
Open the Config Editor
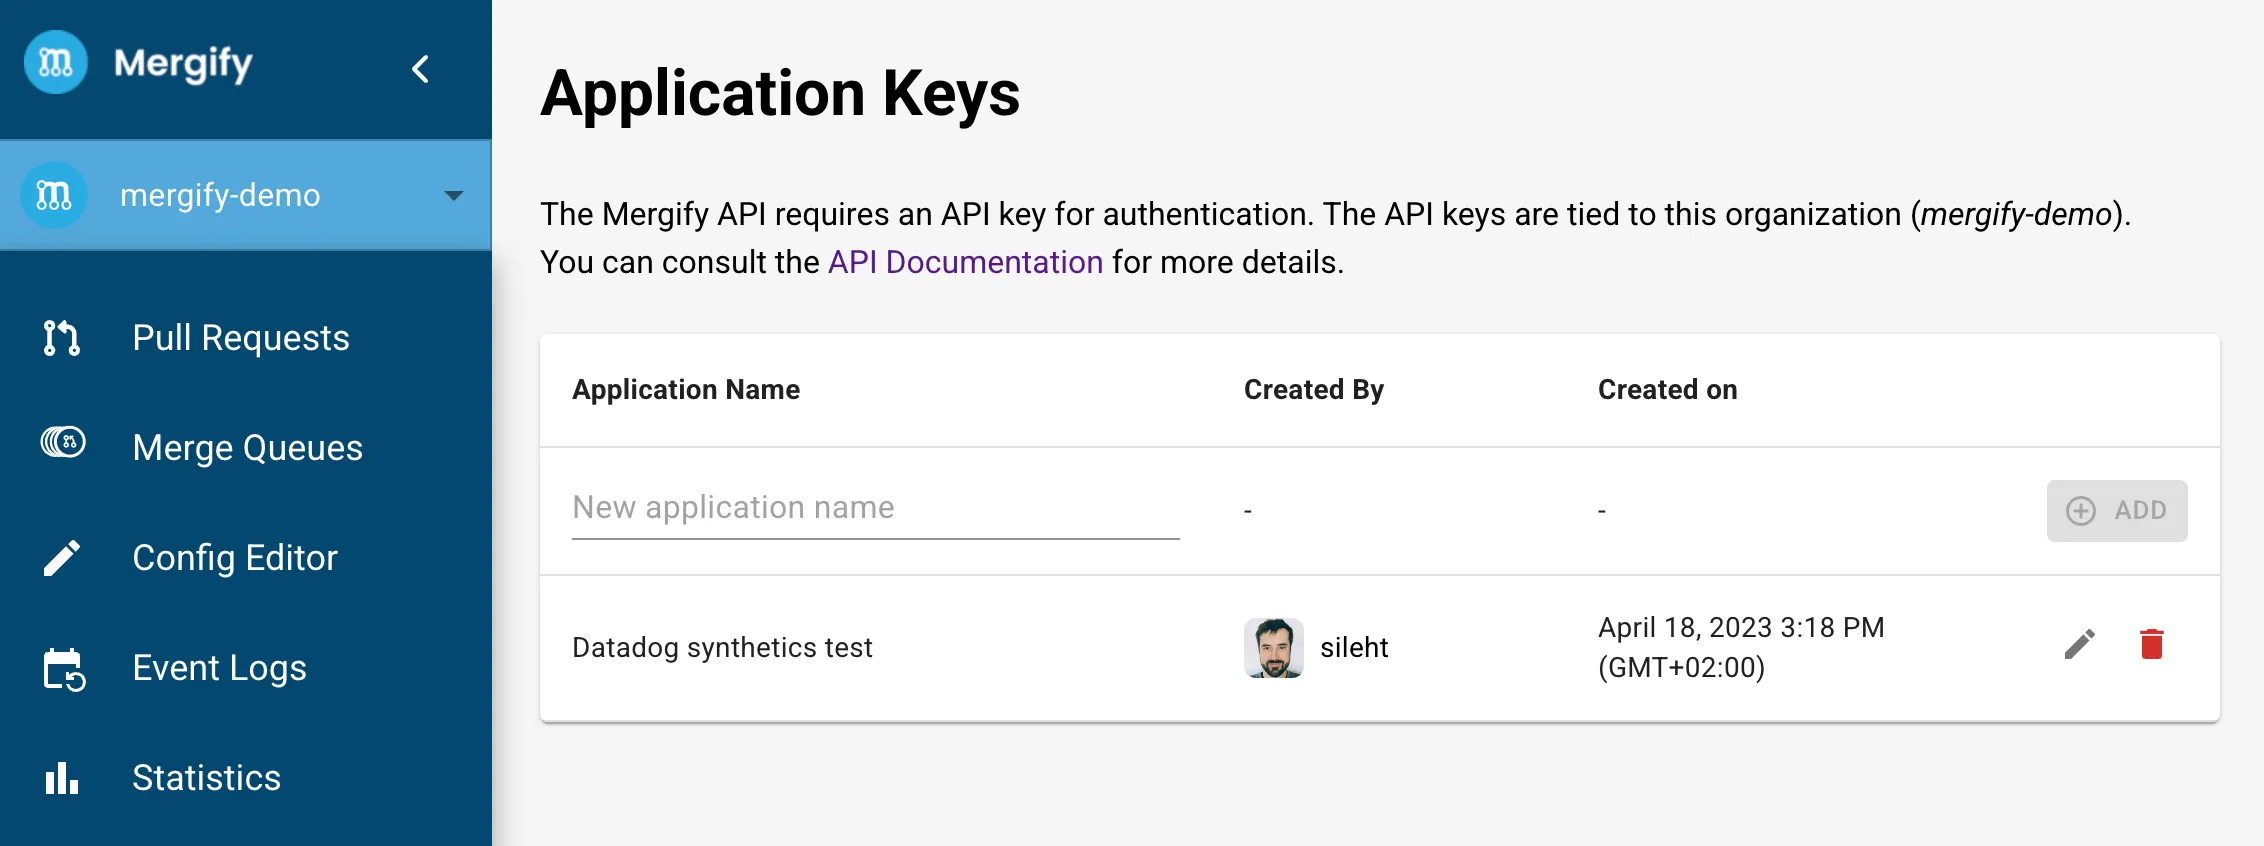click(x=235, y=558)
